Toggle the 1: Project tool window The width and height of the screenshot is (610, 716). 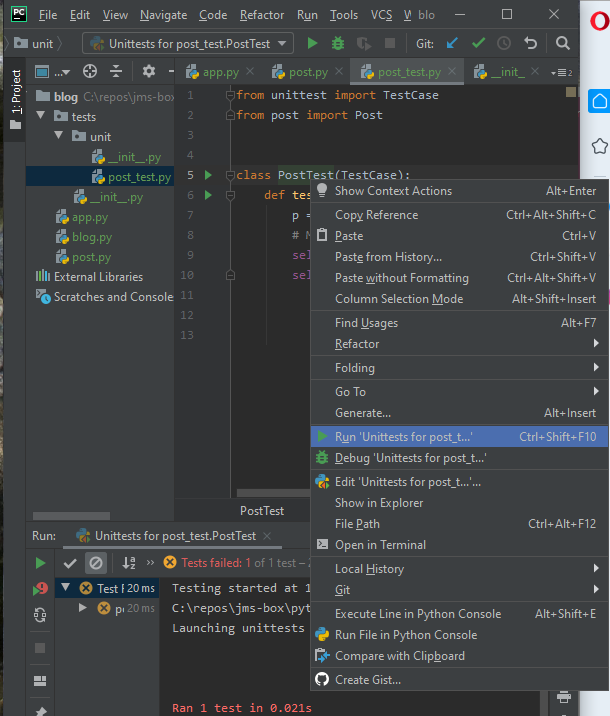(16, 99)
